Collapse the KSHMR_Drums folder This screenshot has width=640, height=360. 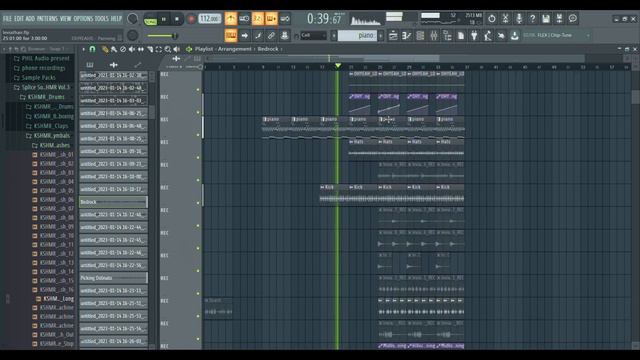[42, 97]
